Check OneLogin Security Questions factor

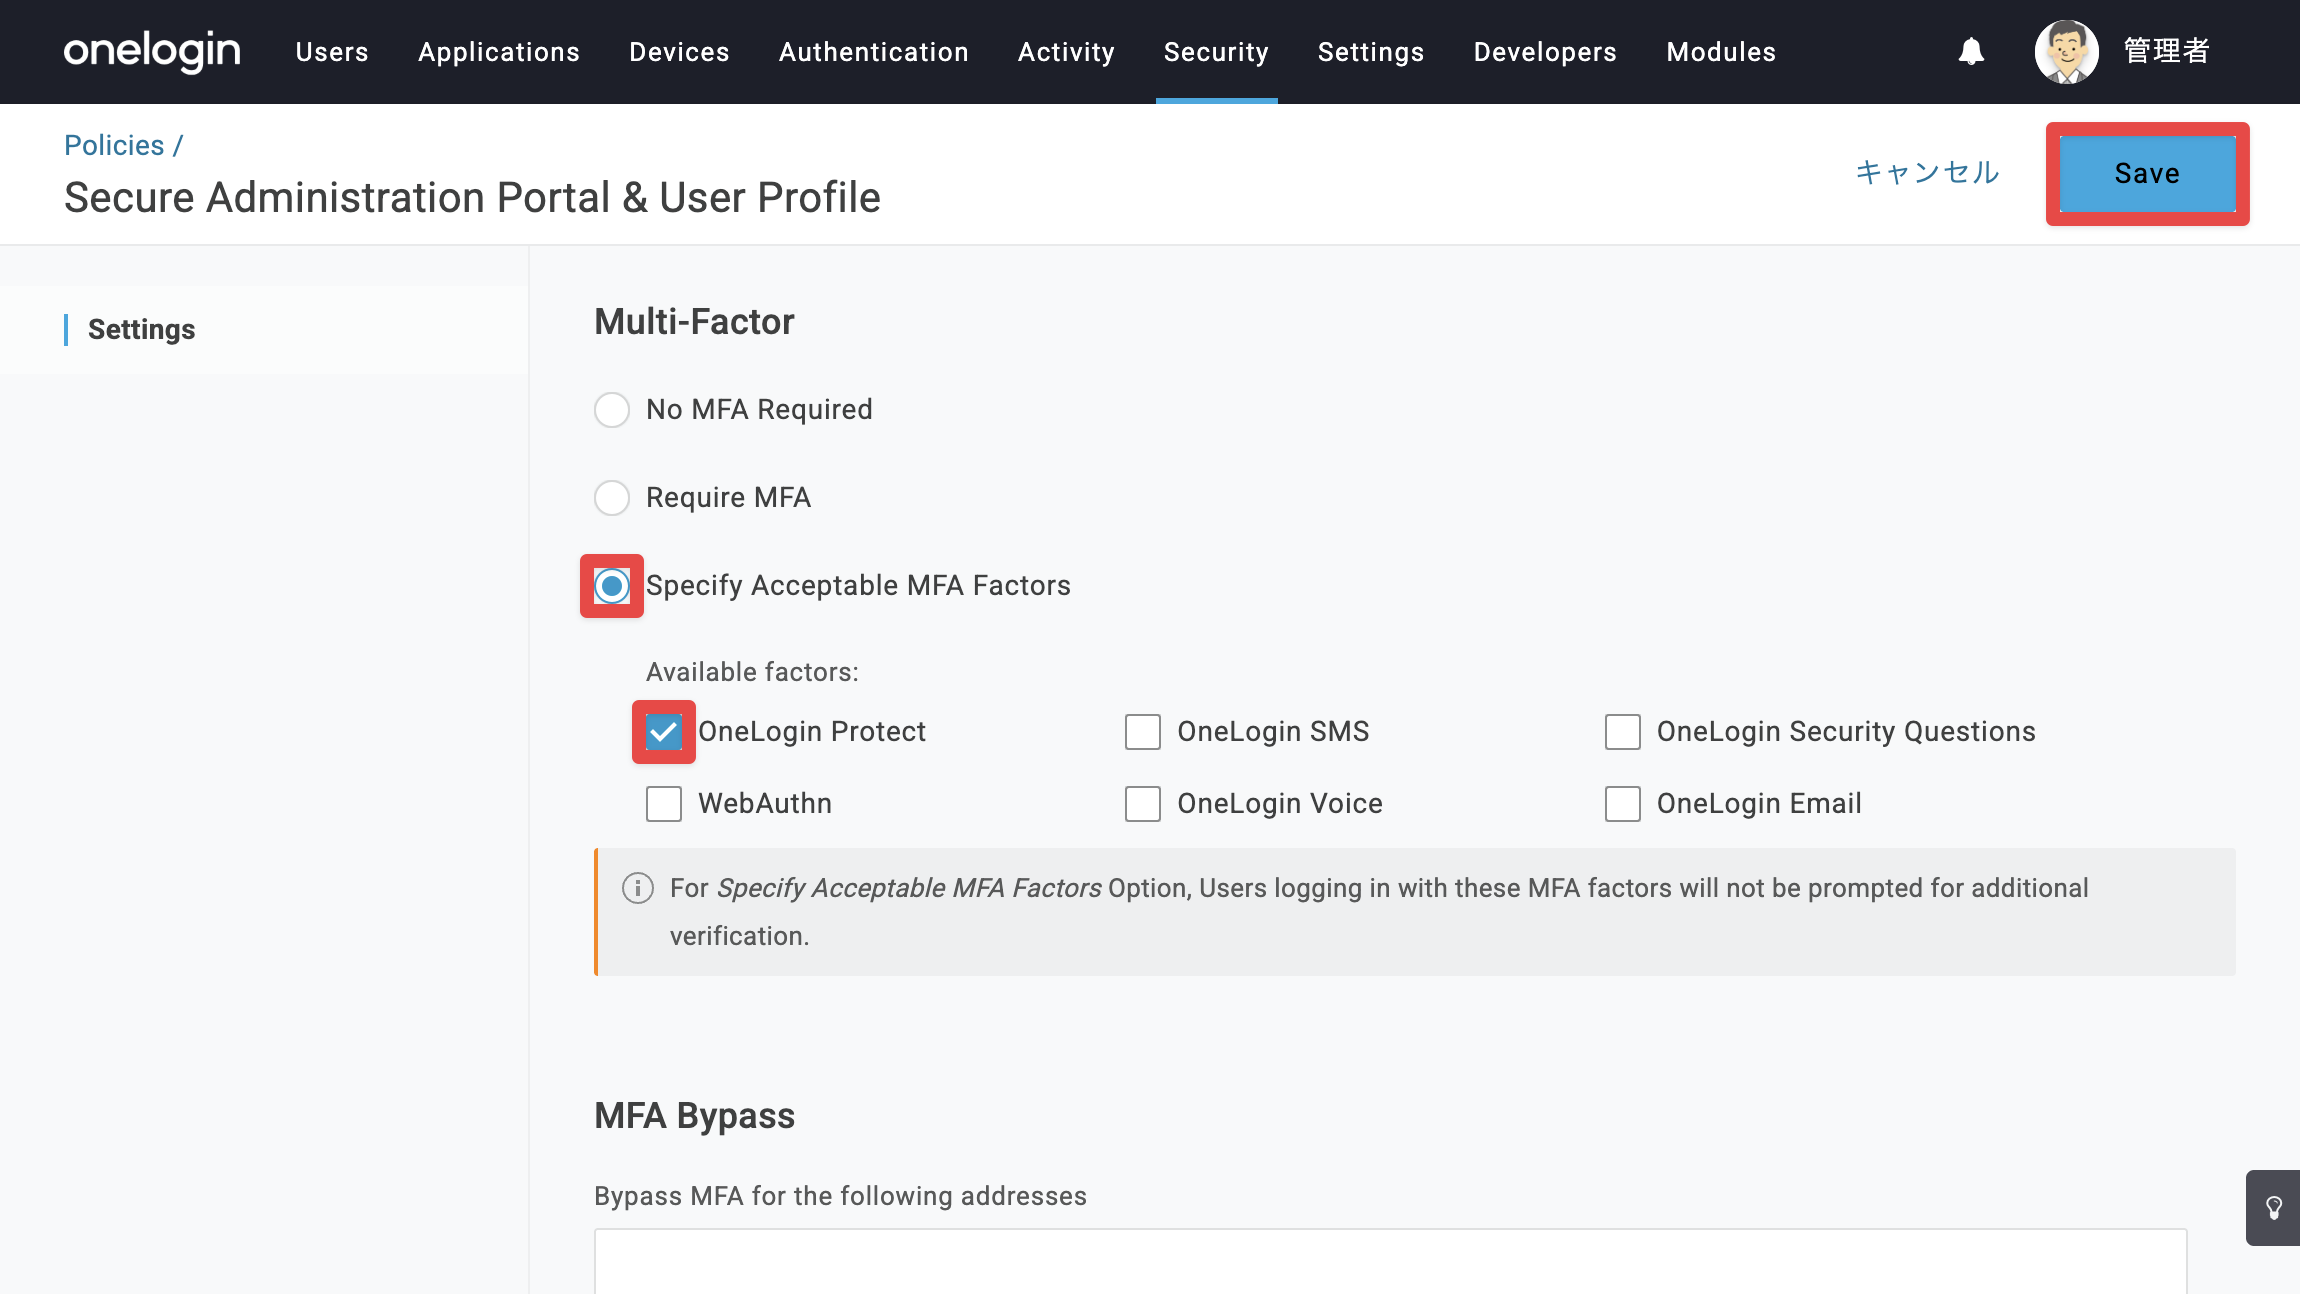point(1623,732)
